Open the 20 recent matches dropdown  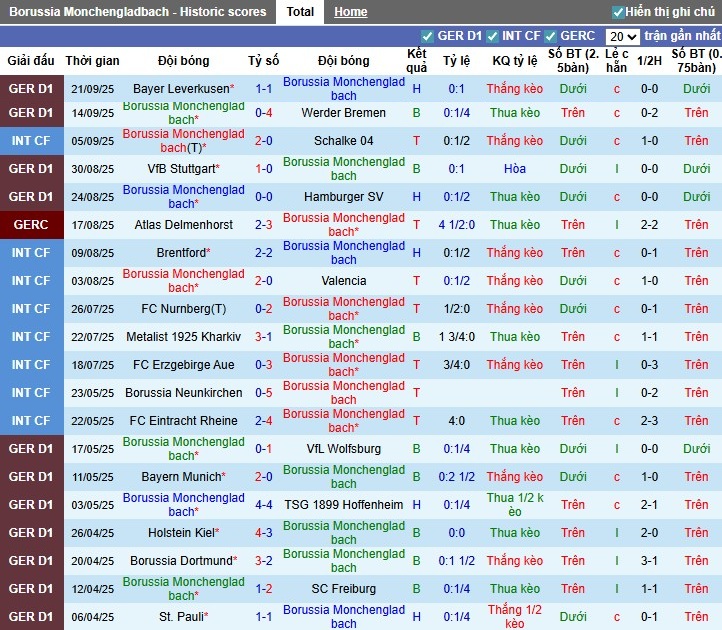tap(622, 36)
